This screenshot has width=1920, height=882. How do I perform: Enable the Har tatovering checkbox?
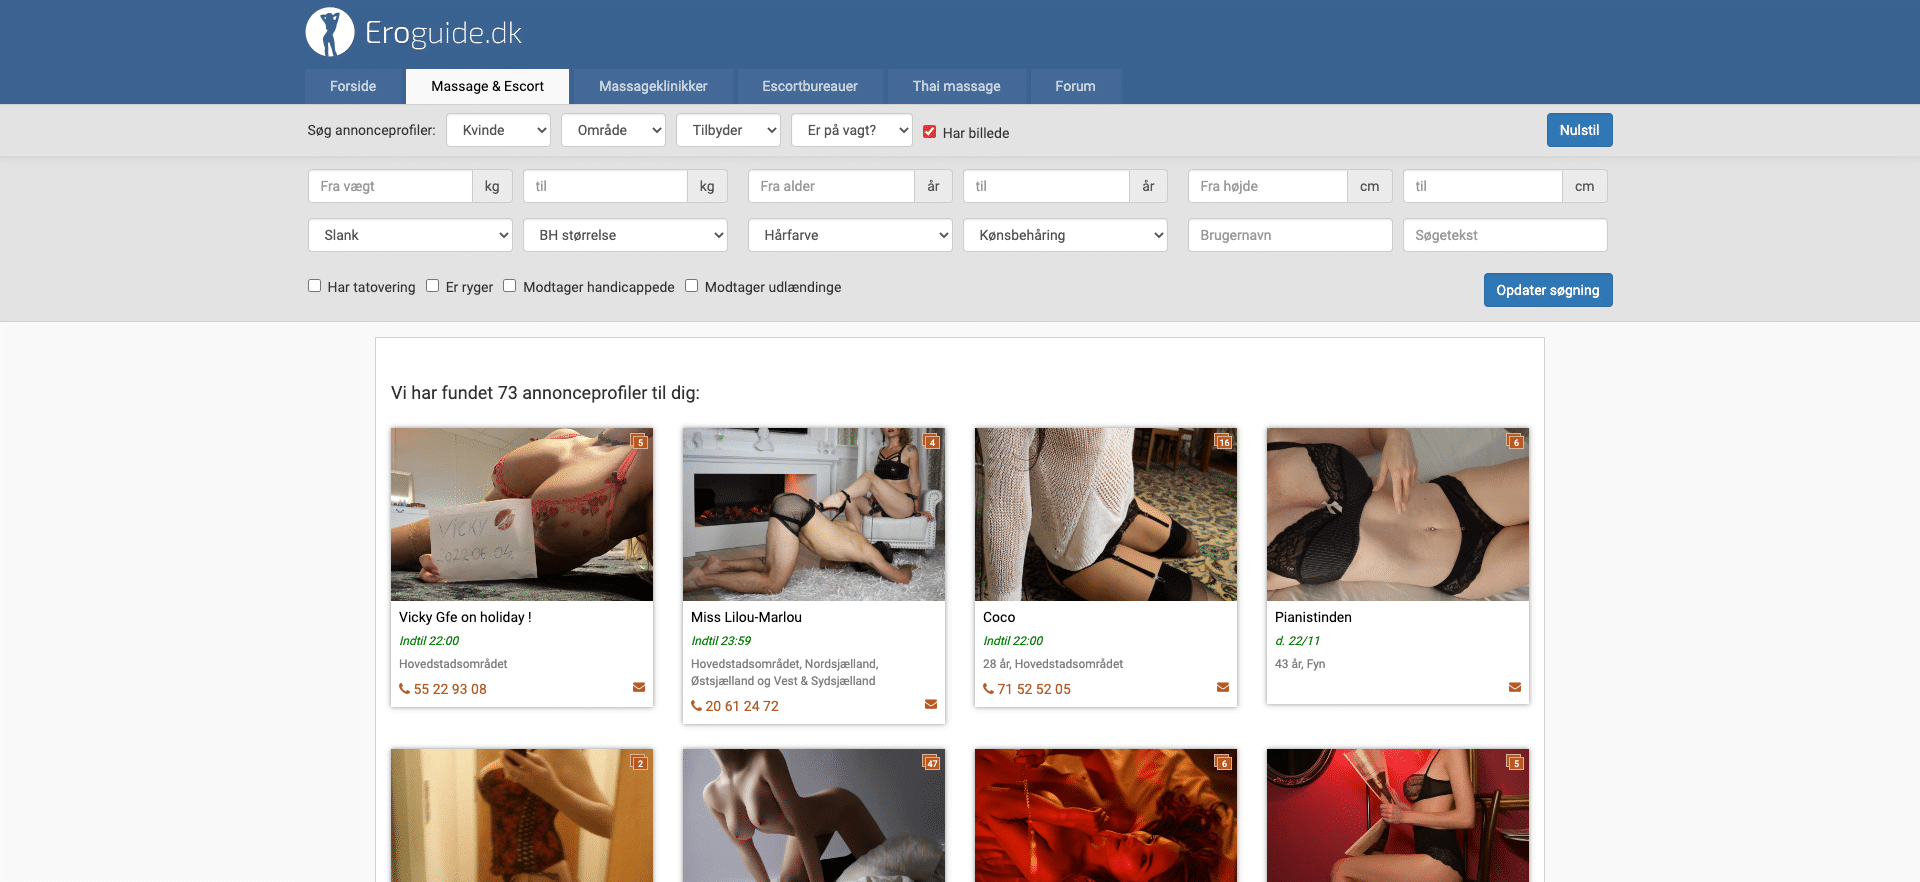click(315, 286)
